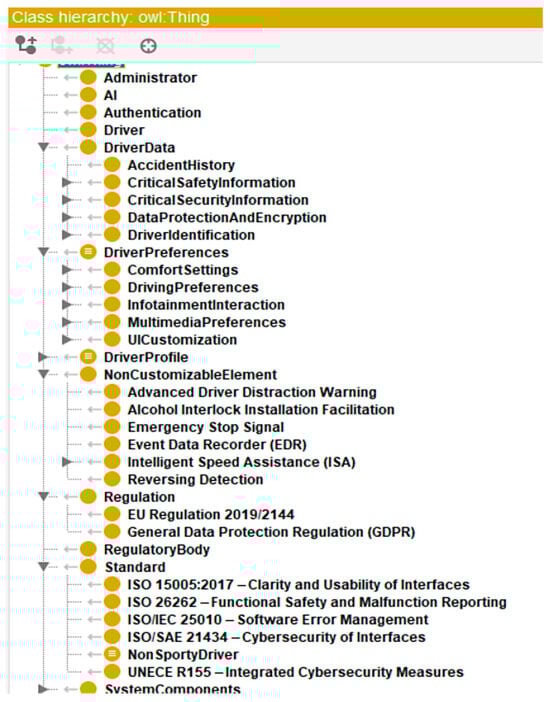The width and height of the screenshot is (550, 702).
Task: Click the AccidentHistory class circle icon
Action: 112,165
